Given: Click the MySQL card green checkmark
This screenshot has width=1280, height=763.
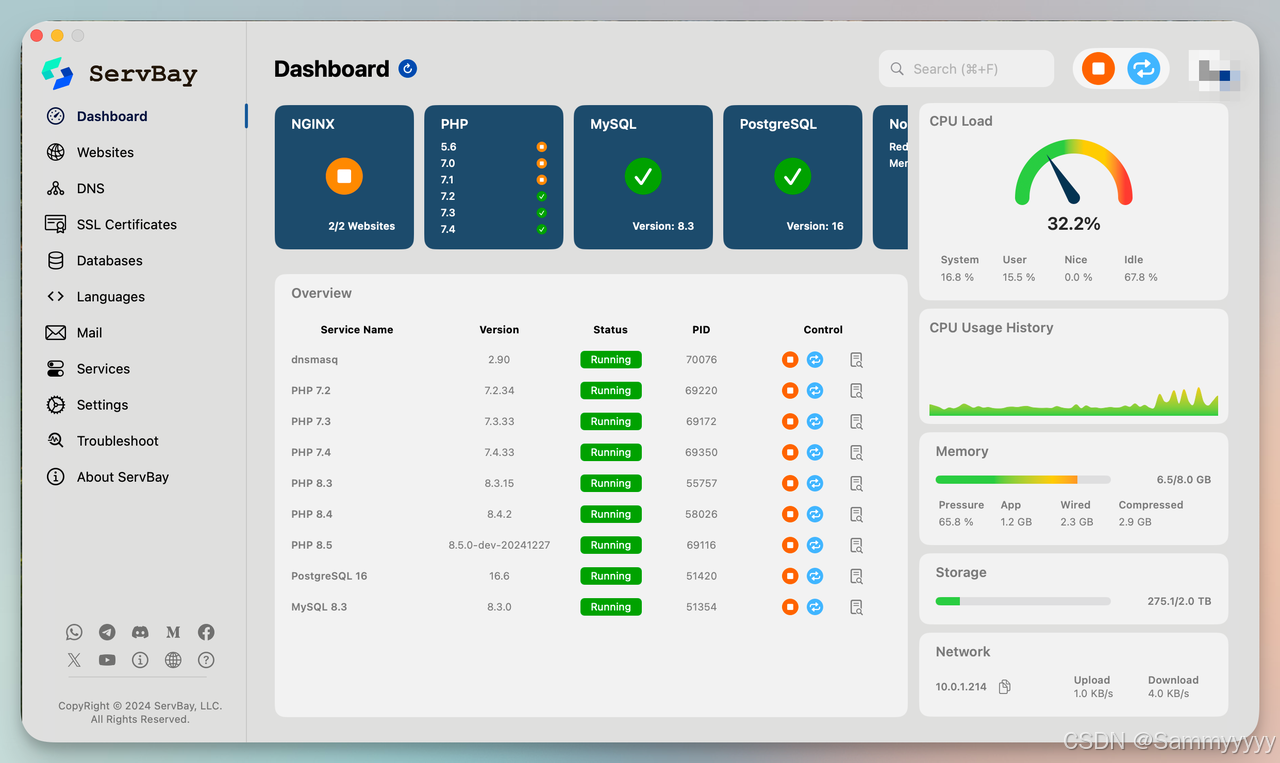Looking at the screenshot, I should click(643, 176).
